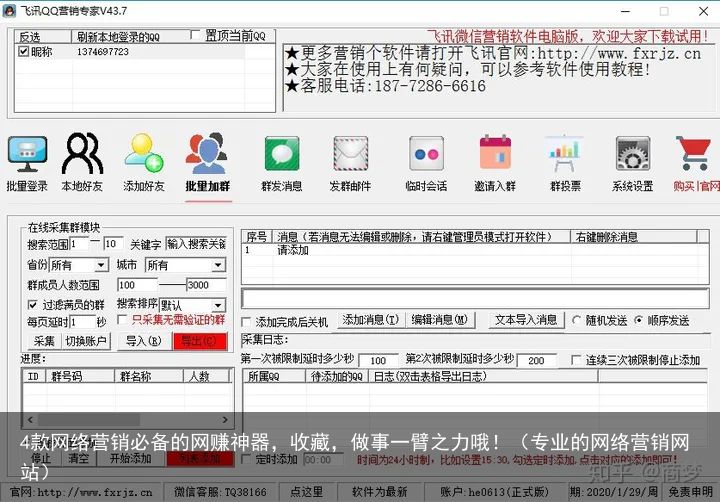Click 文本导入消息 button
This screenshot has width=720, height=502.
pyautogui.click(x=526, y=320)
